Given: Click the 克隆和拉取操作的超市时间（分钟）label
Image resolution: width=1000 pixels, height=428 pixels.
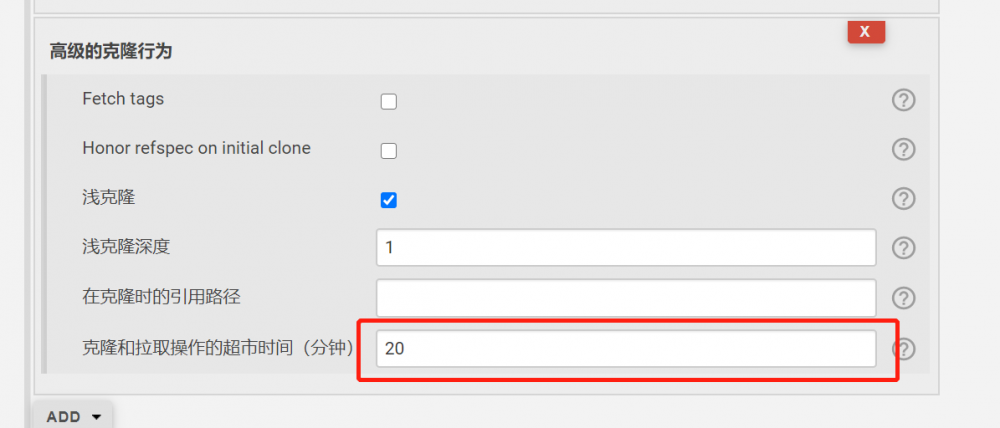Looking at the screenshot, I should coord(218,348).
